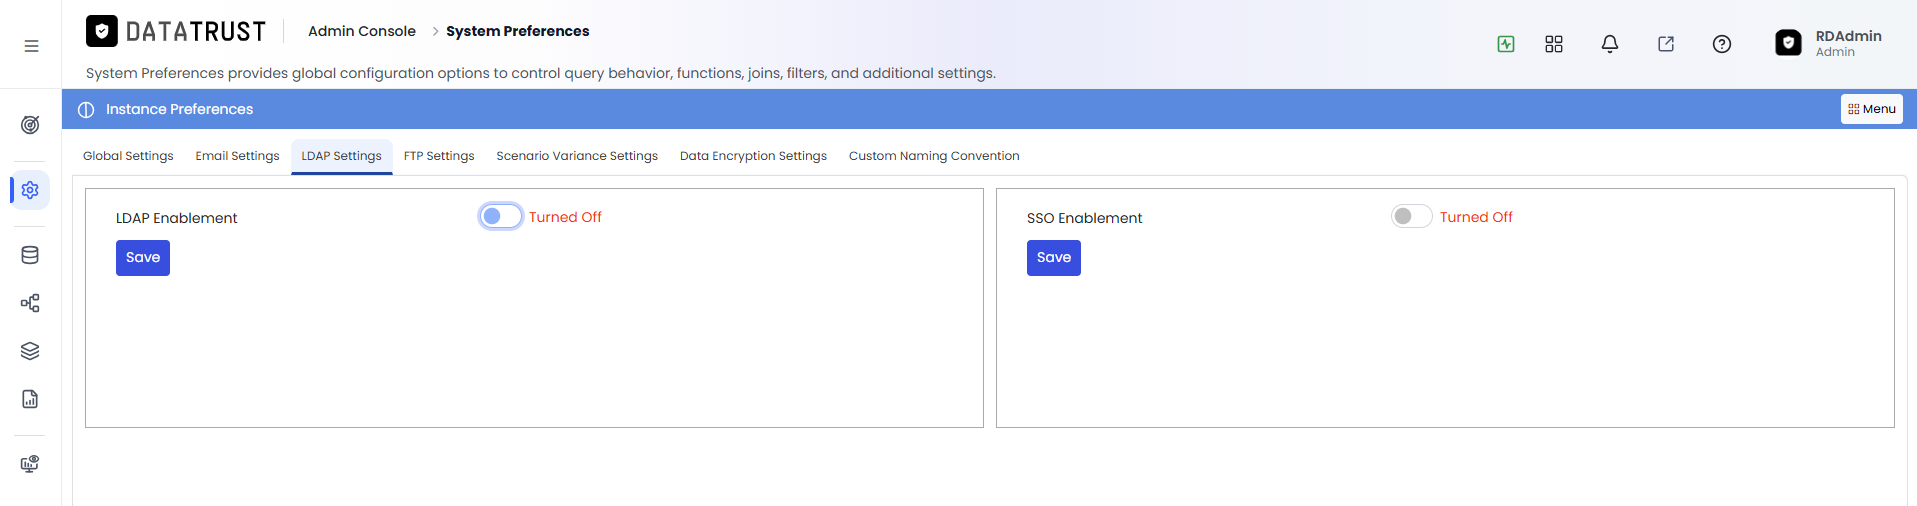Screen dimensions: 1917x506
Task: Open the database icon in sidebar
Action: [30, 255]
